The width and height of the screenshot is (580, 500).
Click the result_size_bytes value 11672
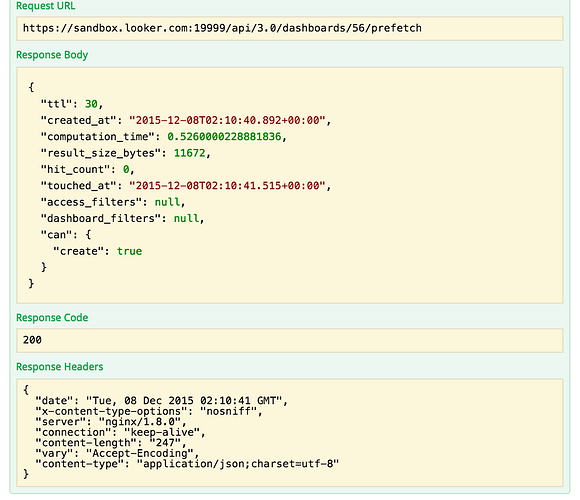tap(189, 153)
